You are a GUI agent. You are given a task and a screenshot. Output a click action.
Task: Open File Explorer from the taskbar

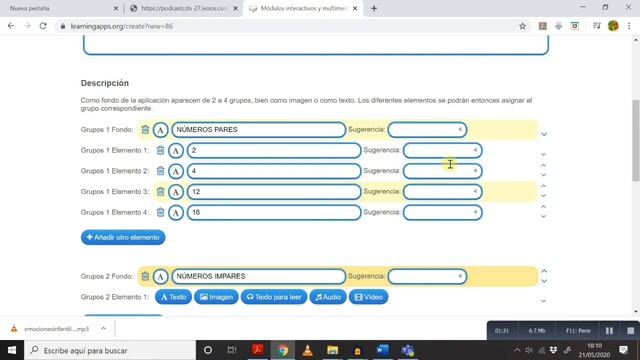tap(332, 350)
